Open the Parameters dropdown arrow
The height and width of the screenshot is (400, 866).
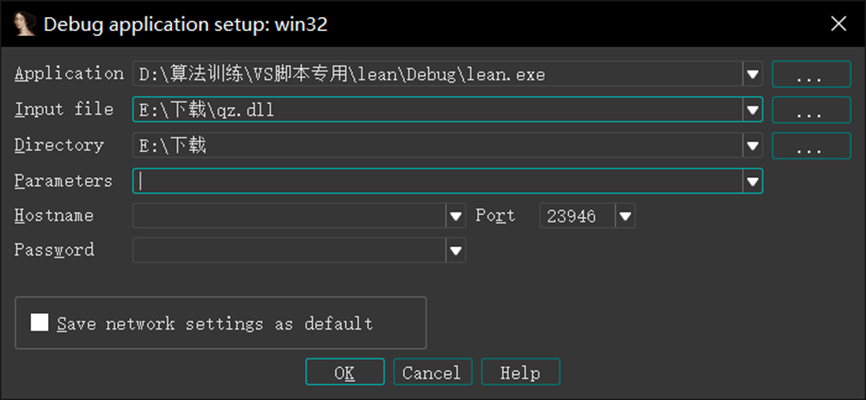pos(752,181)
